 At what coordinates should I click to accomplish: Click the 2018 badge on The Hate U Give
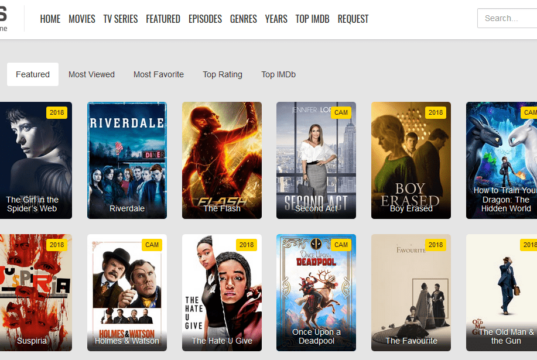tap(247, 245)
